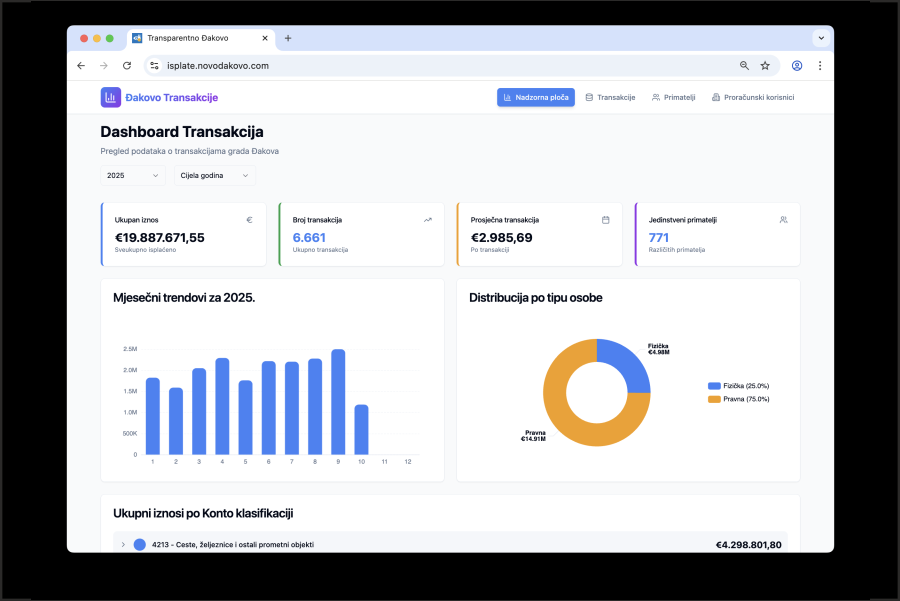Go to Proračunski korisnici page

752,97
